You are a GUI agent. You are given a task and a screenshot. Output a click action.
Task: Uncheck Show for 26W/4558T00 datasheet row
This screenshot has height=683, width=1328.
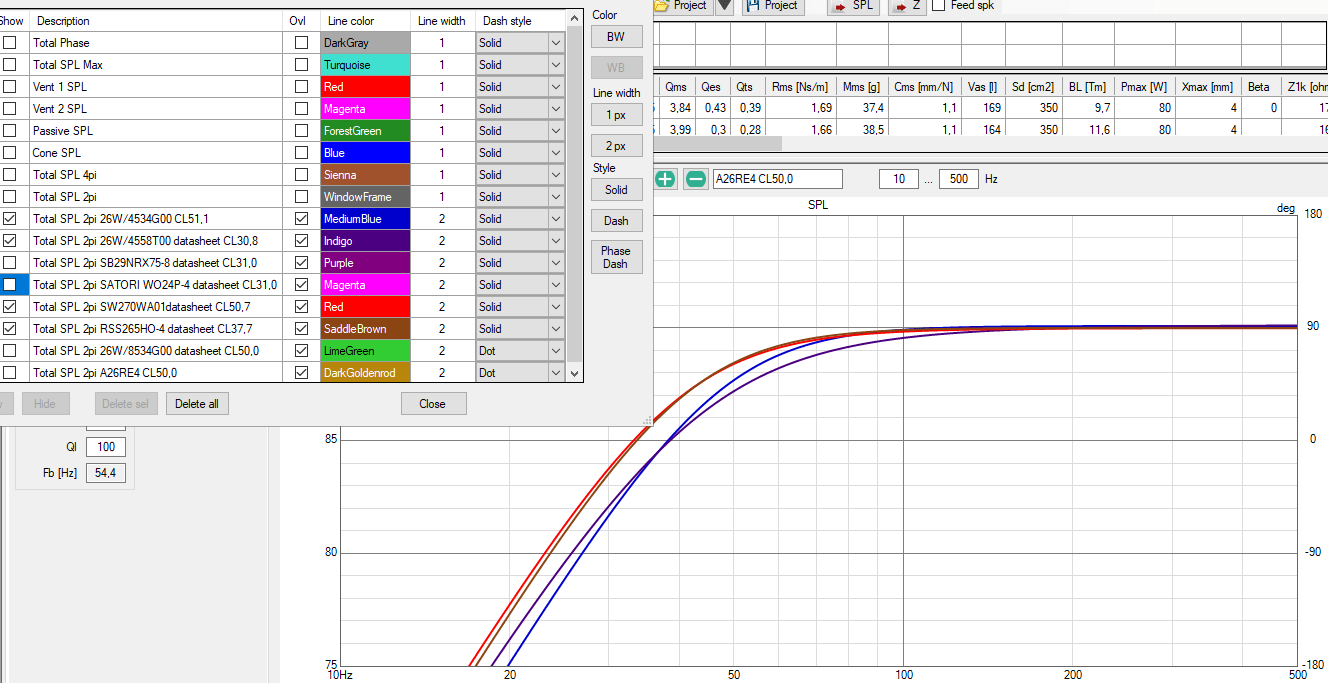(x=9, y=241)
